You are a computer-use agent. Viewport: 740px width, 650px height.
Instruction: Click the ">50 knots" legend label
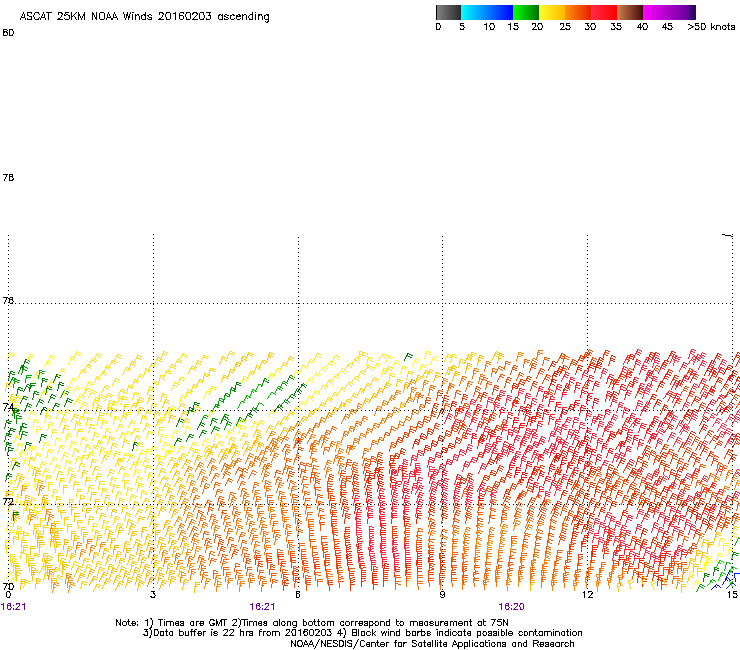711,27
